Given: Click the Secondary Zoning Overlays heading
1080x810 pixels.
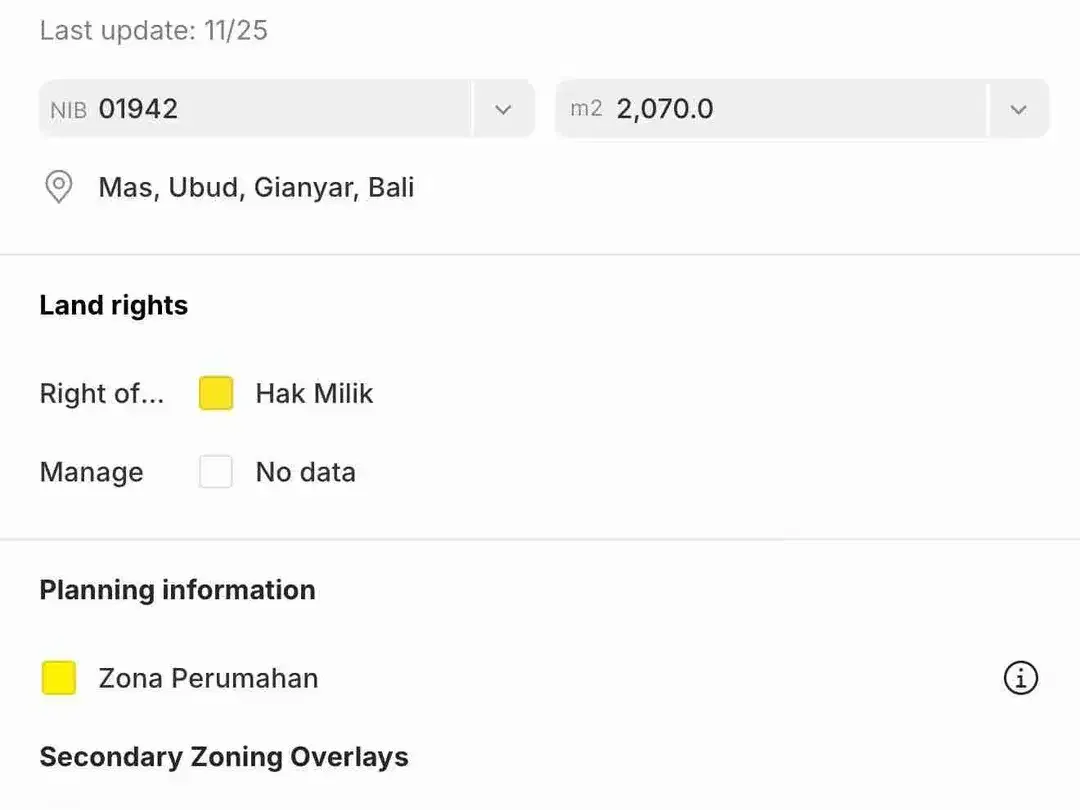Looking at the screenshot, I should (224, 757).
